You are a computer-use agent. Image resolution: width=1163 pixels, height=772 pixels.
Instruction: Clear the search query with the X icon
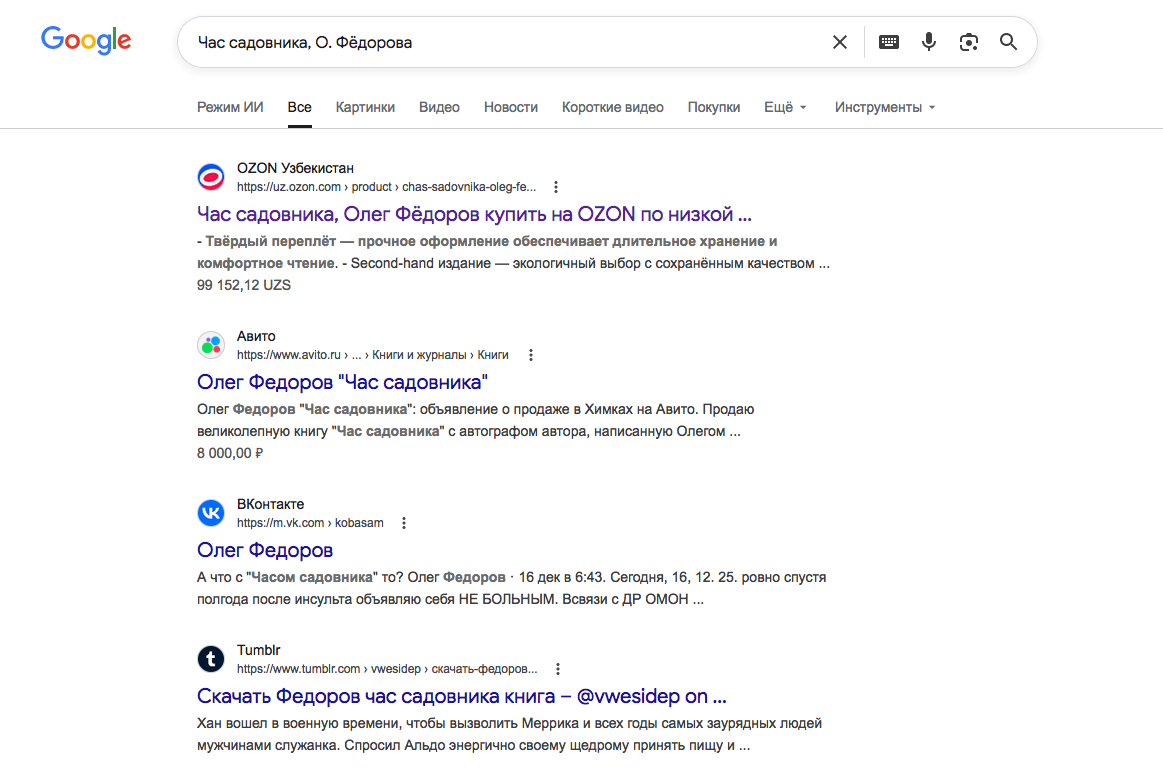(x=840, y=42)
